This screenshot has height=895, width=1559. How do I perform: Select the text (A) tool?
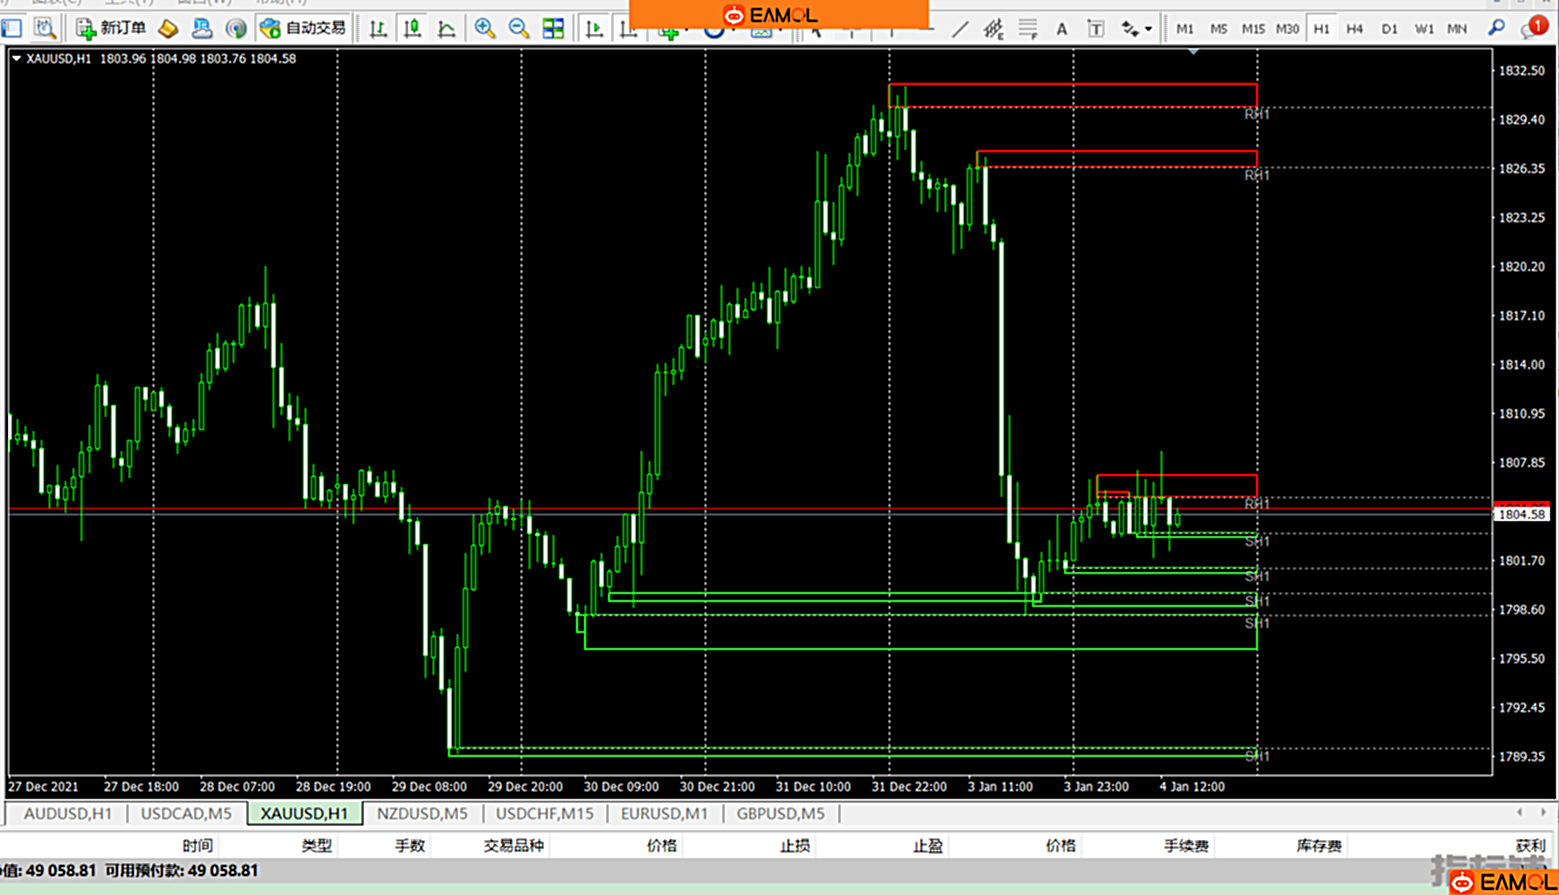pyautogui.click(x=1061, y=29)
